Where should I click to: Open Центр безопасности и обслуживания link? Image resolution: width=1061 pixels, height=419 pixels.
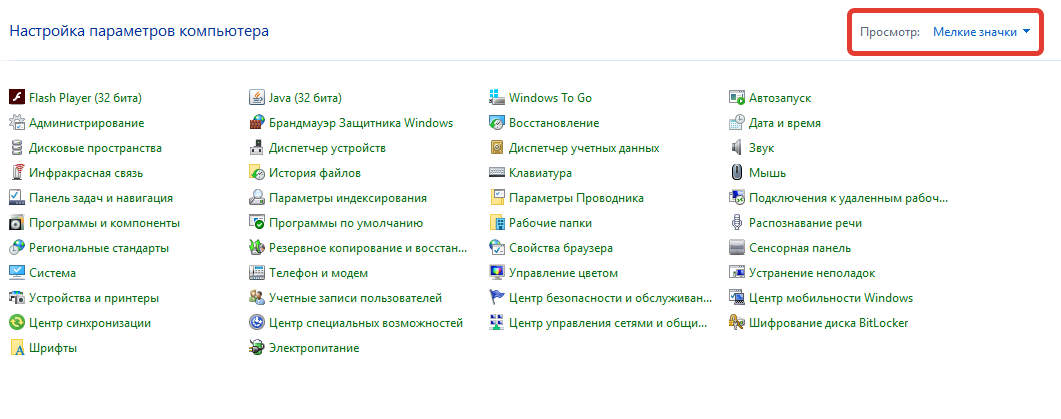610,298
